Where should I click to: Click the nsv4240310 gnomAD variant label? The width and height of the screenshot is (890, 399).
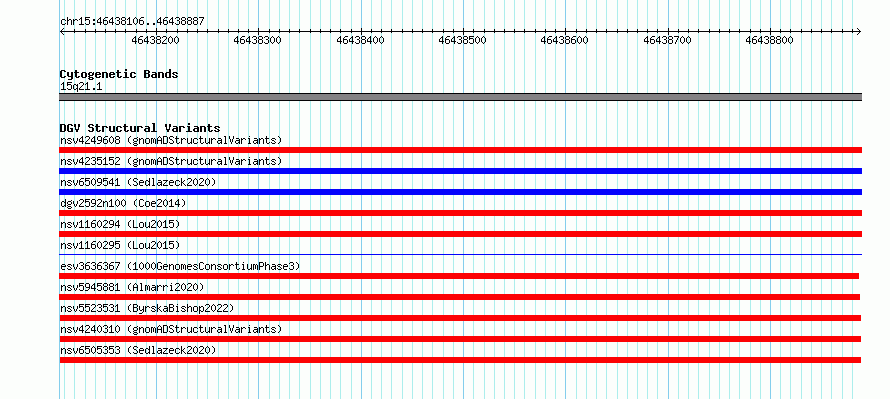click(x=171, y=329)
